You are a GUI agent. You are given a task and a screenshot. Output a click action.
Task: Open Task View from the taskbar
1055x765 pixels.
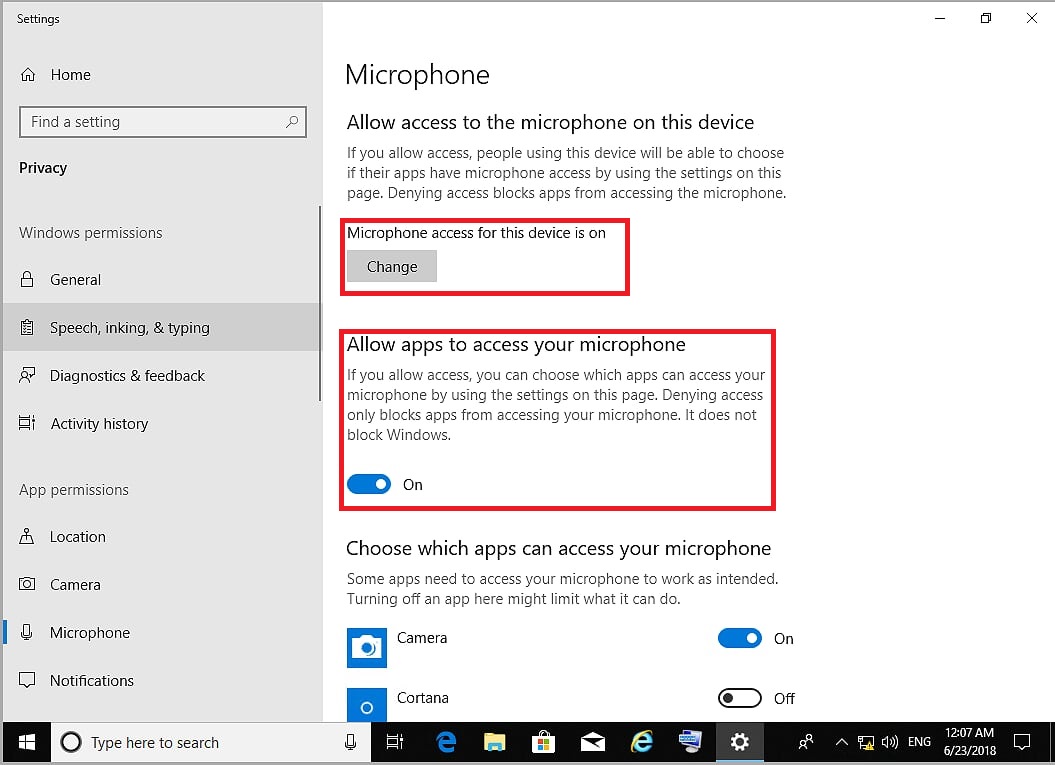(395, 742)
